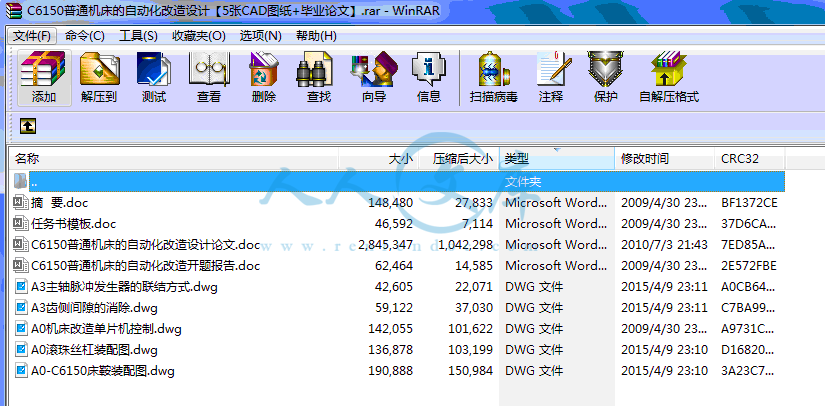Click the modified time 2010/7/3 21:43

click(664, 245)
